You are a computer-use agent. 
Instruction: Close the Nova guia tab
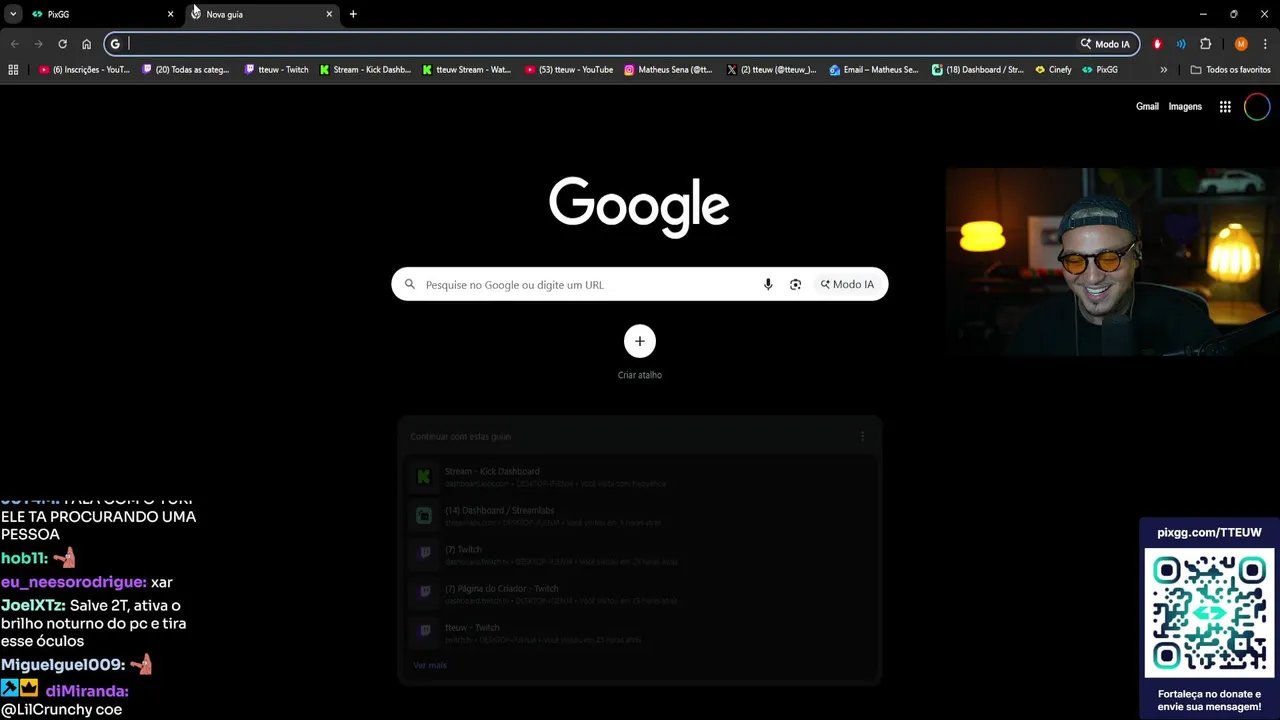pos(329,14)
